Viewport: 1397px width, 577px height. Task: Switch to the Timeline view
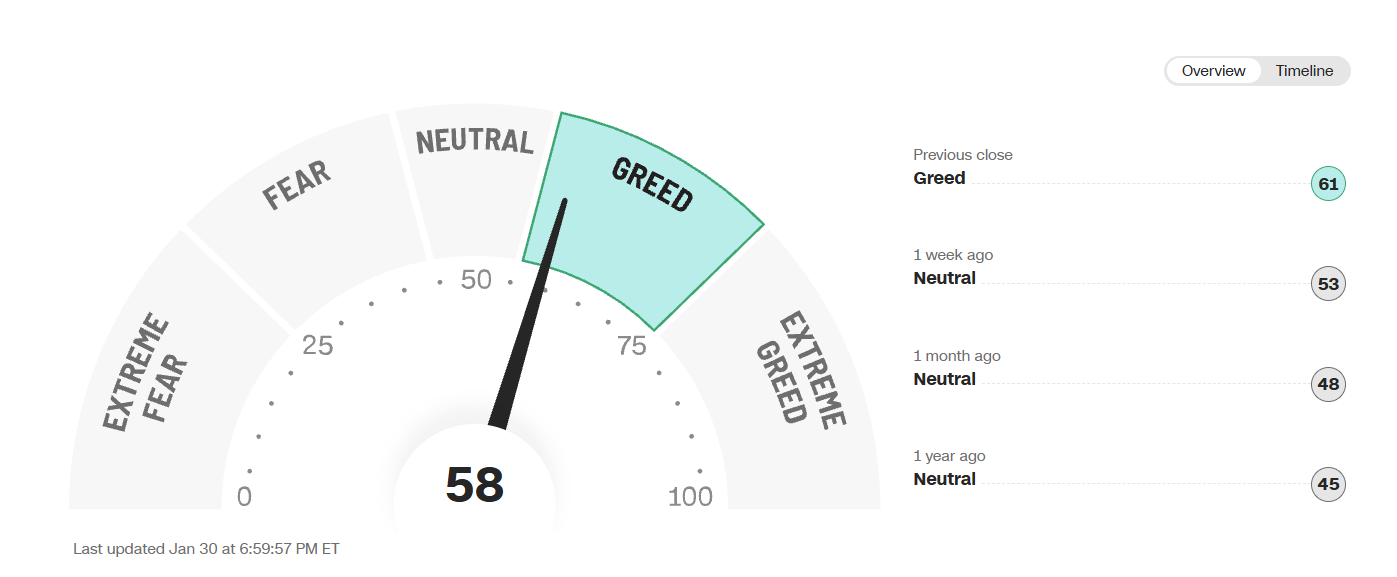point(1304,71)
